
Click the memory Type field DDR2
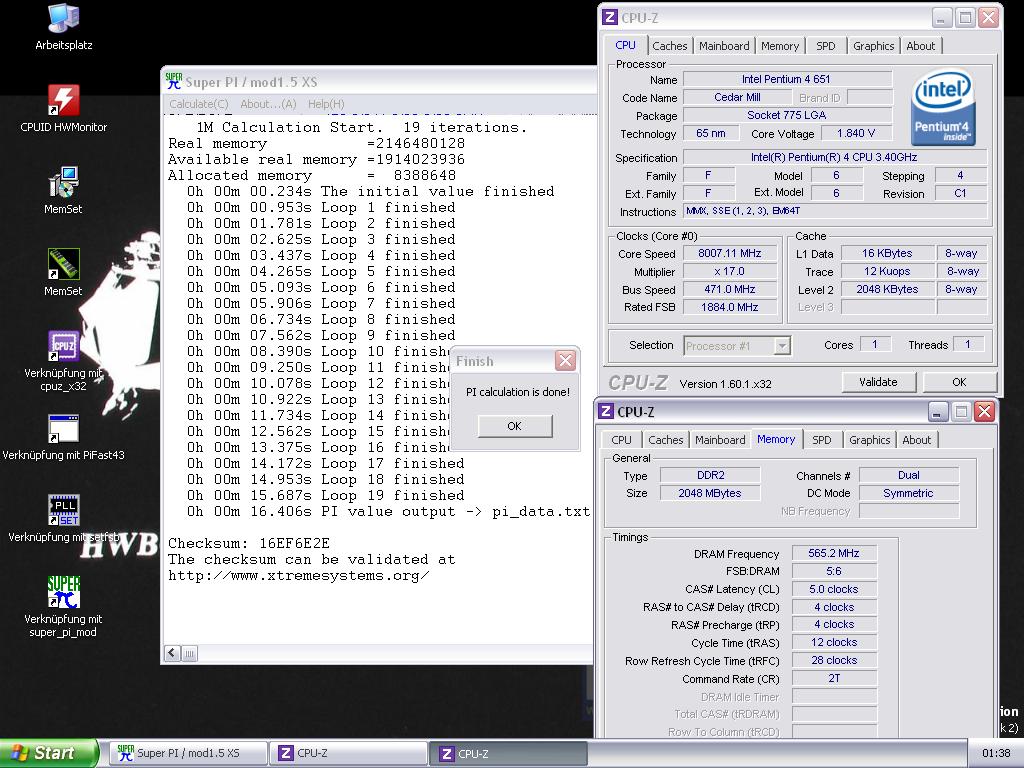[x=710, y=475]
